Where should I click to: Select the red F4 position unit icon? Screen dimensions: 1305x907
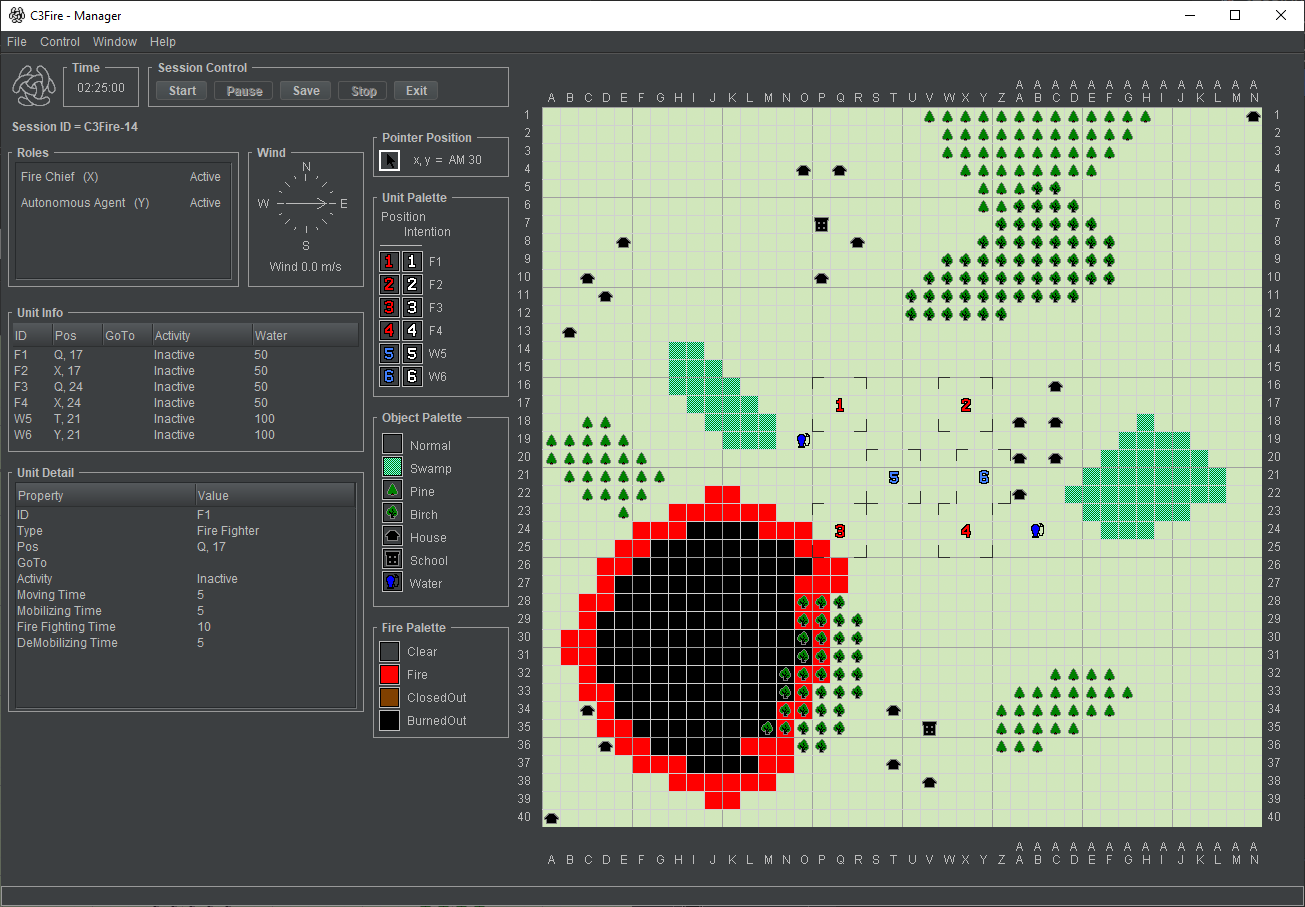390,330
